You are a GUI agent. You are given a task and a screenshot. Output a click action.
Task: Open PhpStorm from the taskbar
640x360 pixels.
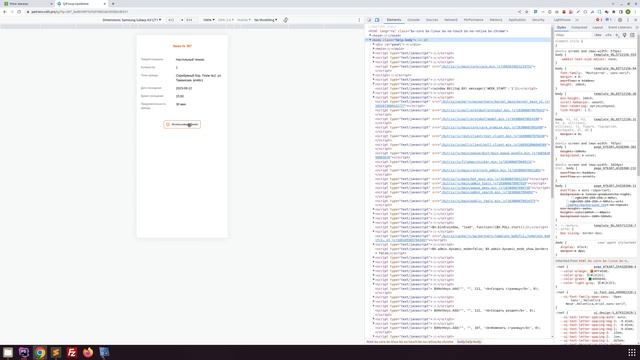(24, 352)
